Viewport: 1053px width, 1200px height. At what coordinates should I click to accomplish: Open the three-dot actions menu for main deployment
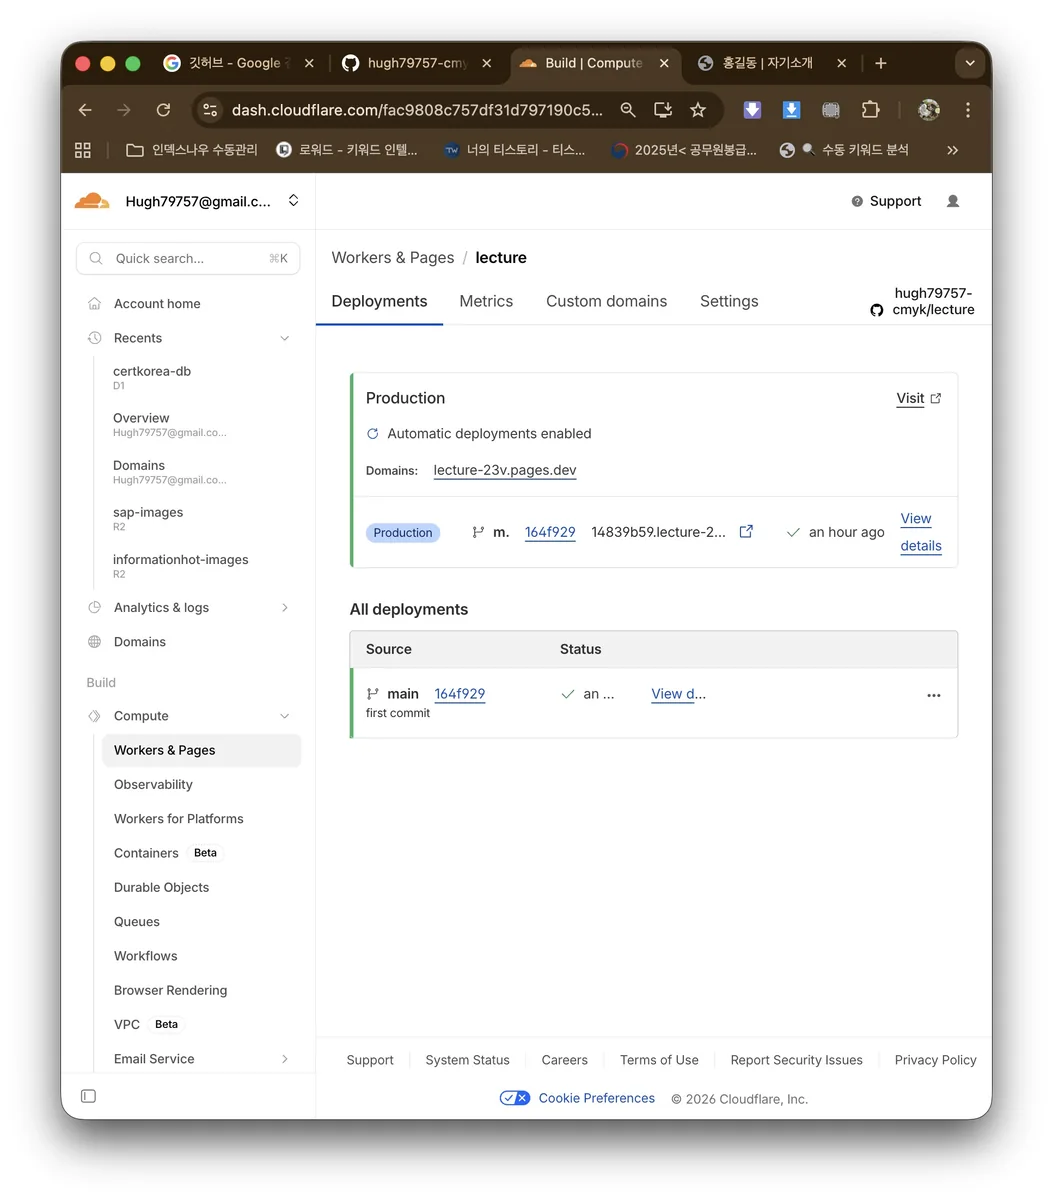pos(934,695)
